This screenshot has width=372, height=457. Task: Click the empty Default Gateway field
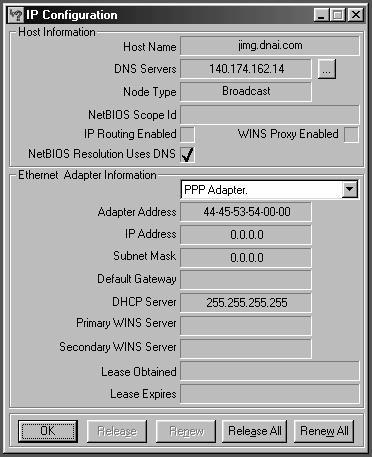point(246,279)
